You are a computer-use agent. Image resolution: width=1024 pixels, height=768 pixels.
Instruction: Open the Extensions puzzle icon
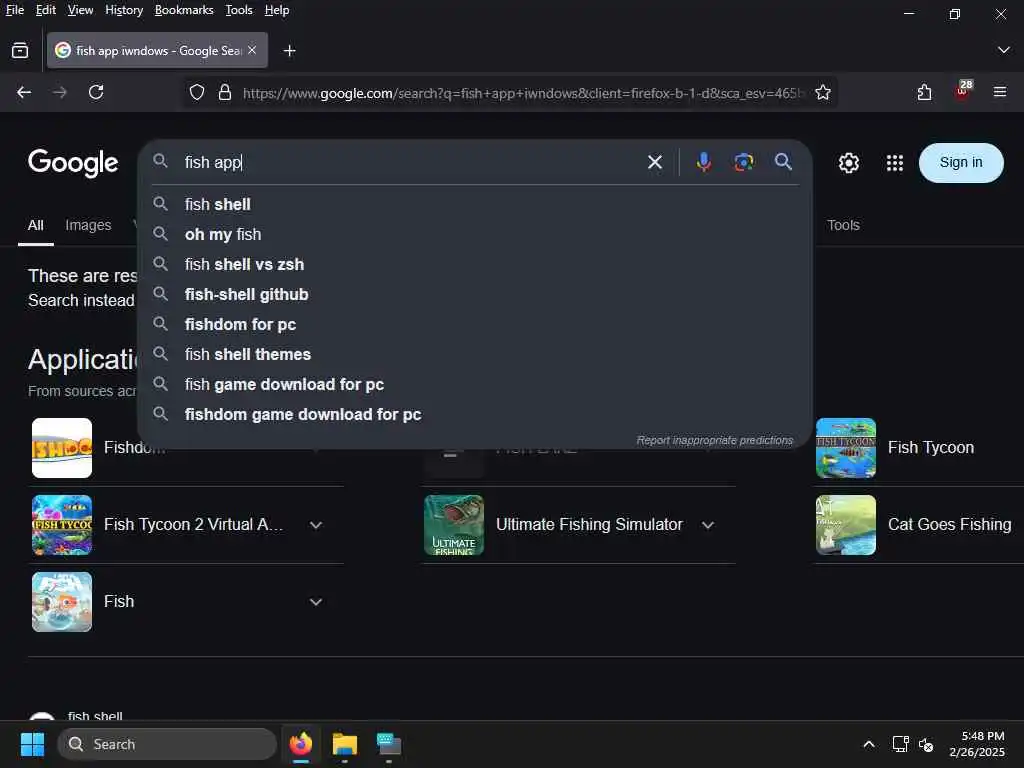point(924,92)
